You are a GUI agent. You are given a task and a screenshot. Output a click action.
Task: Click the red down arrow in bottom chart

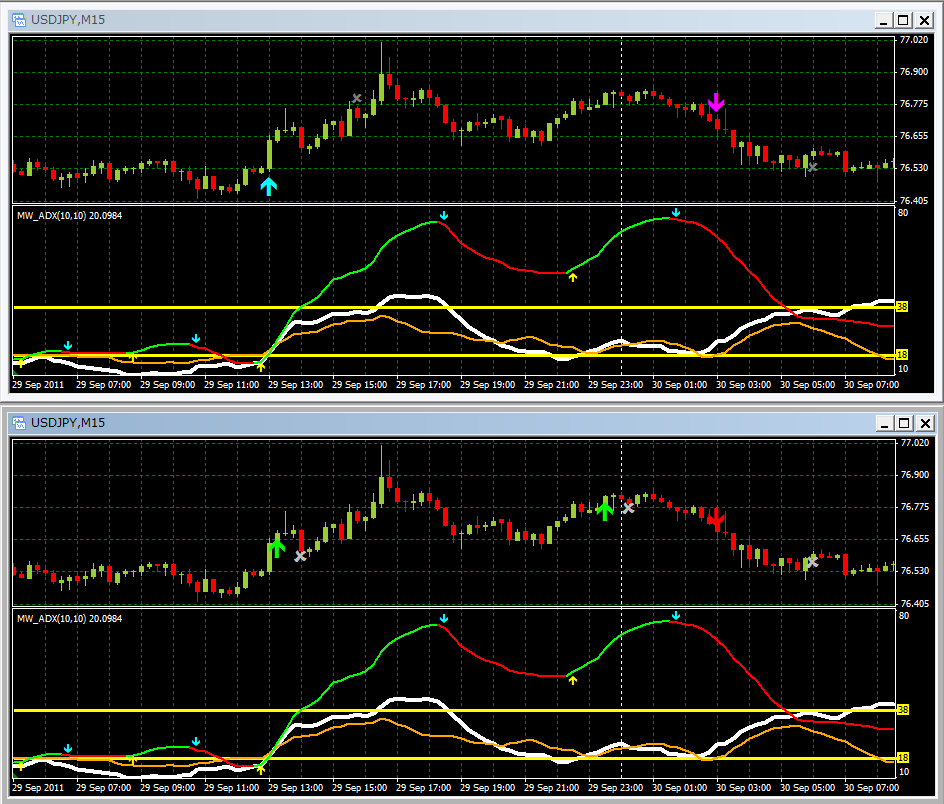[715, 520]
